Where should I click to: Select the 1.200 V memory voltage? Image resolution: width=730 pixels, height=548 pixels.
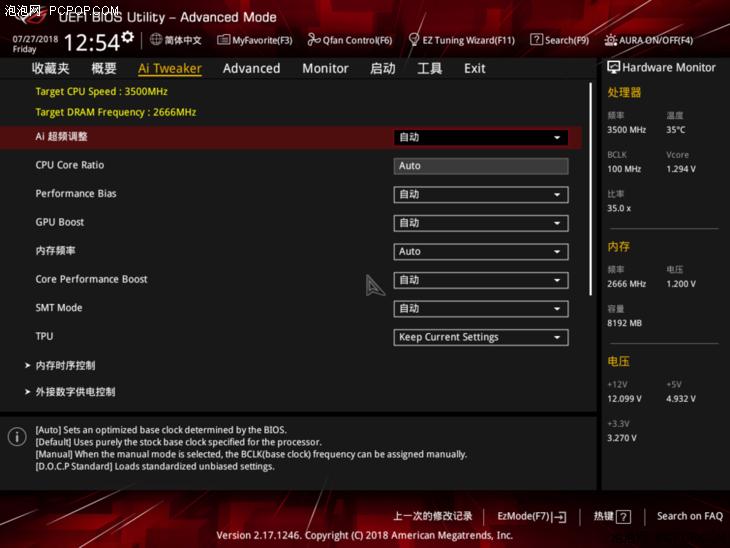click(681, 284)
